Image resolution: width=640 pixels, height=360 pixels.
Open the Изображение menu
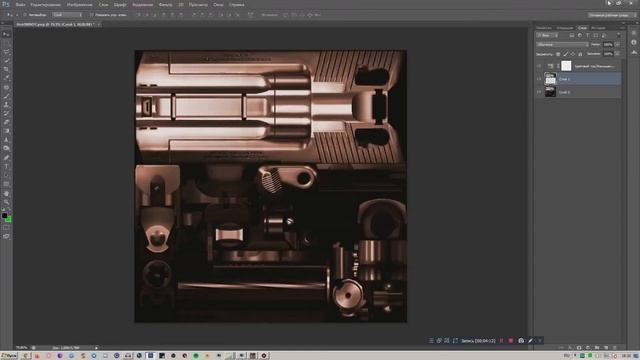tap(80, 5)
